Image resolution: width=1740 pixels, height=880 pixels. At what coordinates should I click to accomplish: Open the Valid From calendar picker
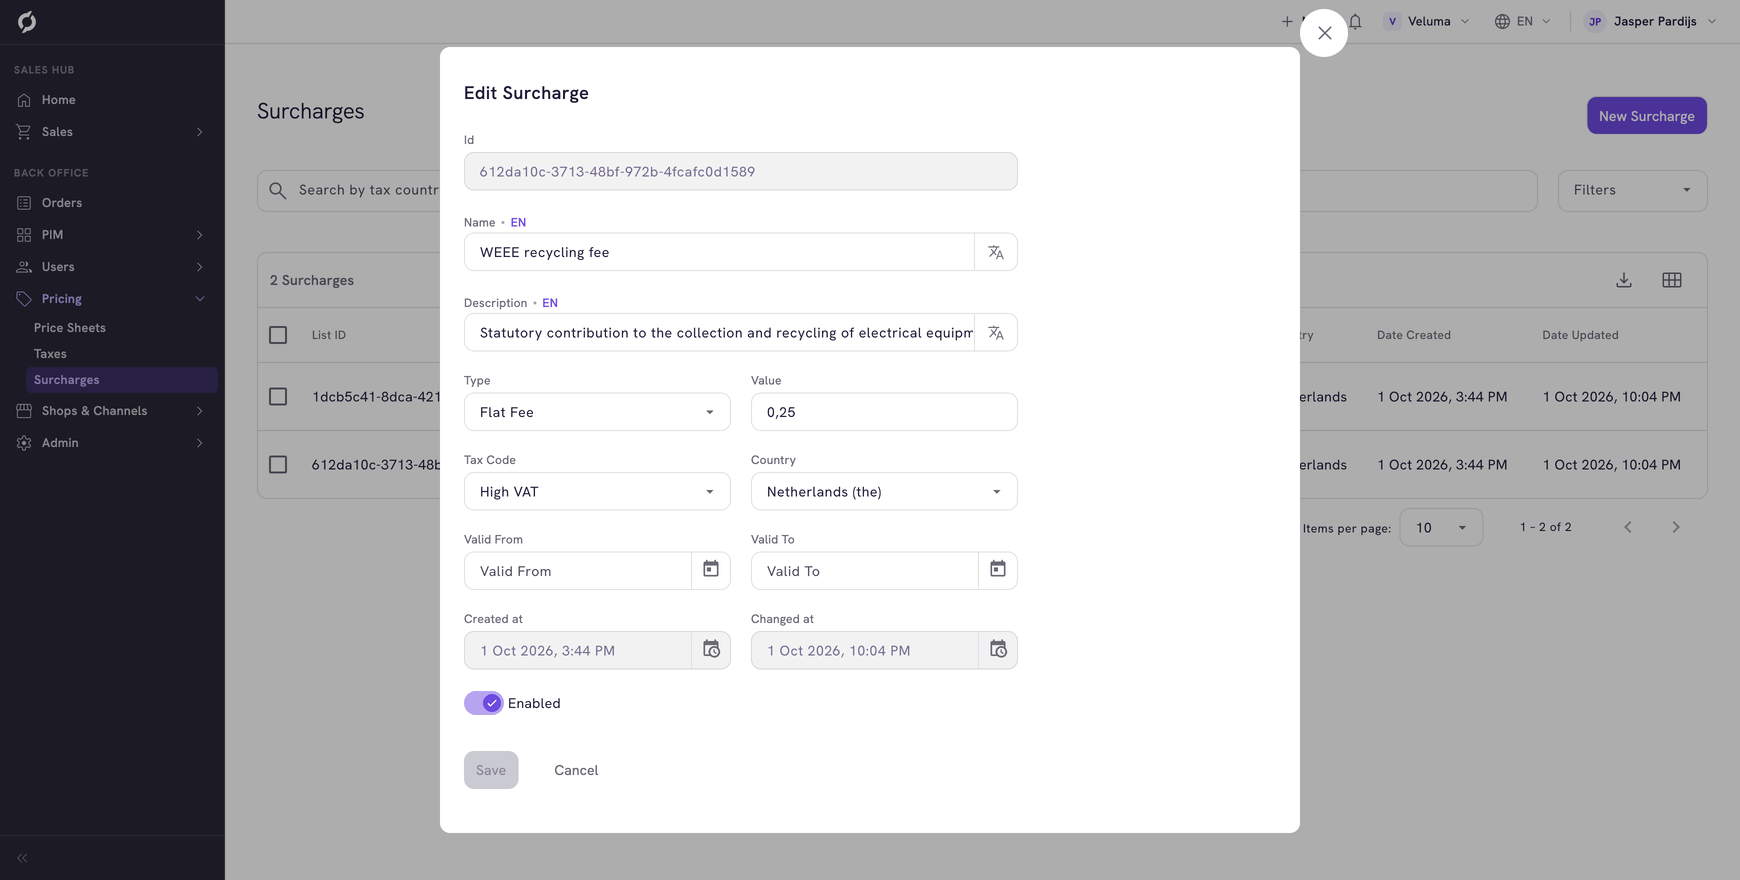point(711,570)
